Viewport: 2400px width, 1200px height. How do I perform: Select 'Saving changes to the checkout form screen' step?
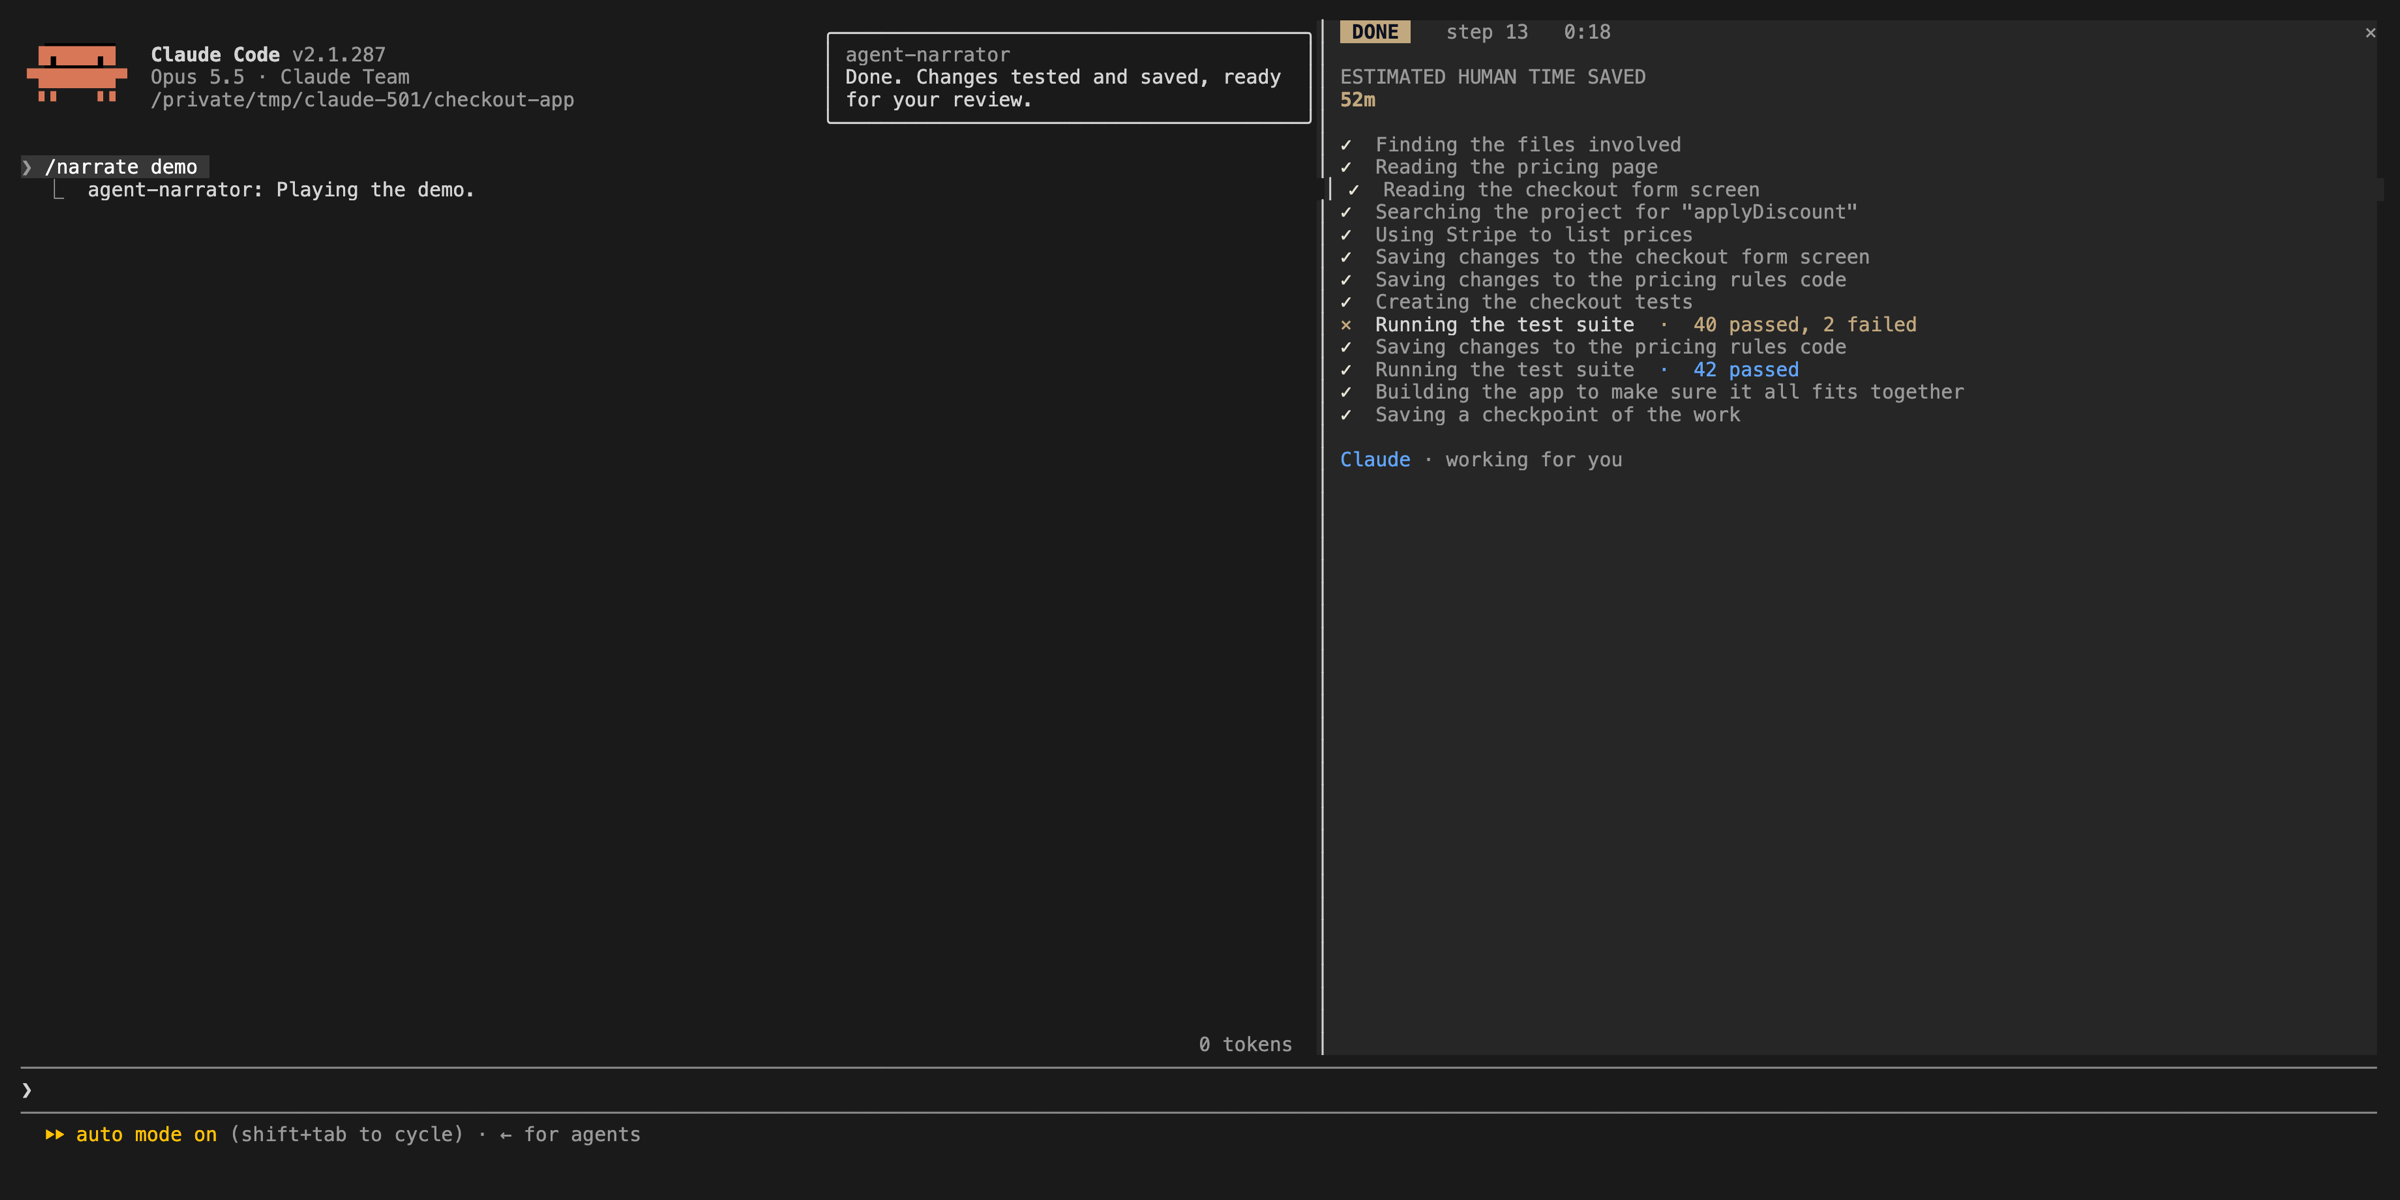click(1622, 257)
